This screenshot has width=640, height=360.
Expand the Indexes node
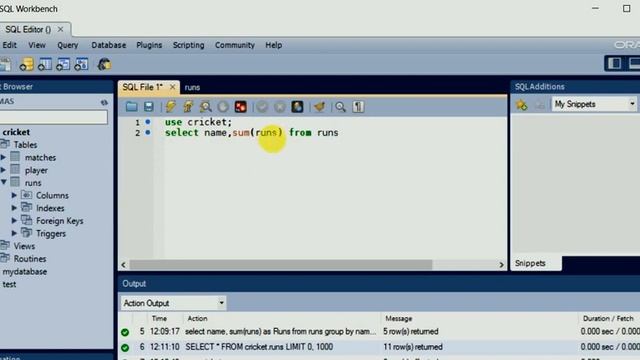click(14, 208)
